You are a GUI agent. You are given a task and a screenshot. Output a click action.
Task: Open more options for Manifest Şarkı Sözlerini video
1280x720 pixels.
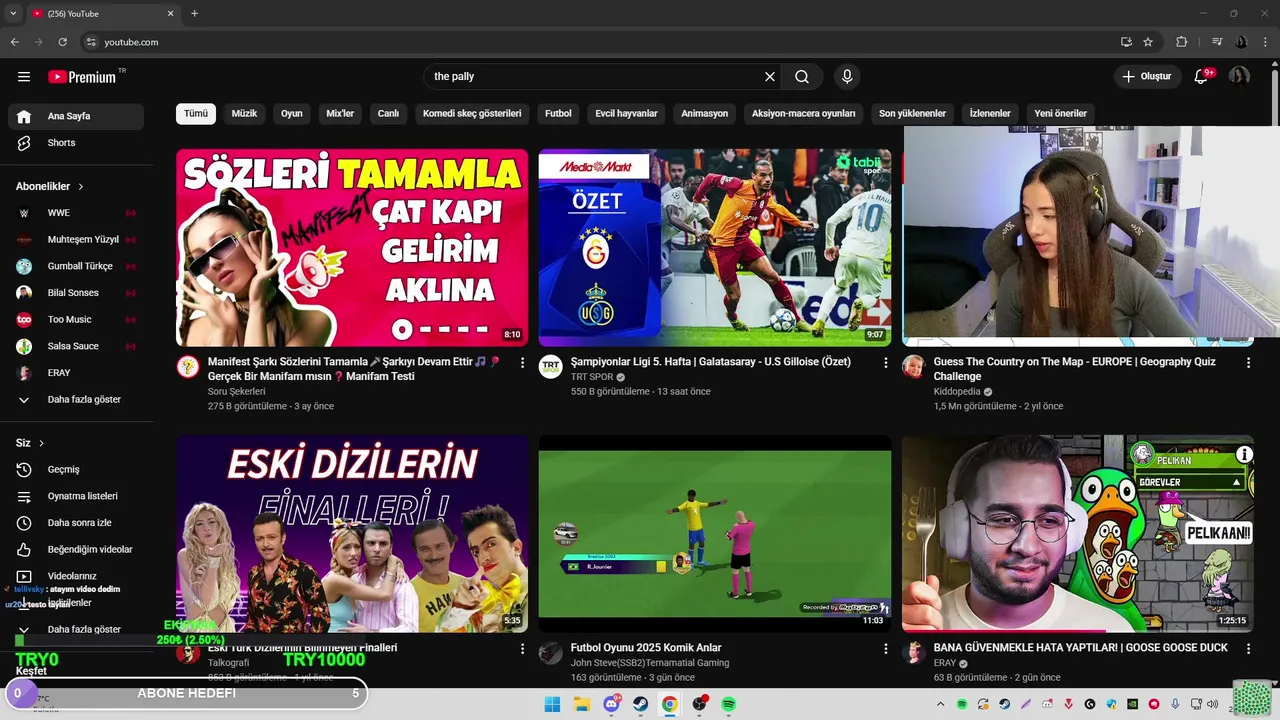pos(522,363)
